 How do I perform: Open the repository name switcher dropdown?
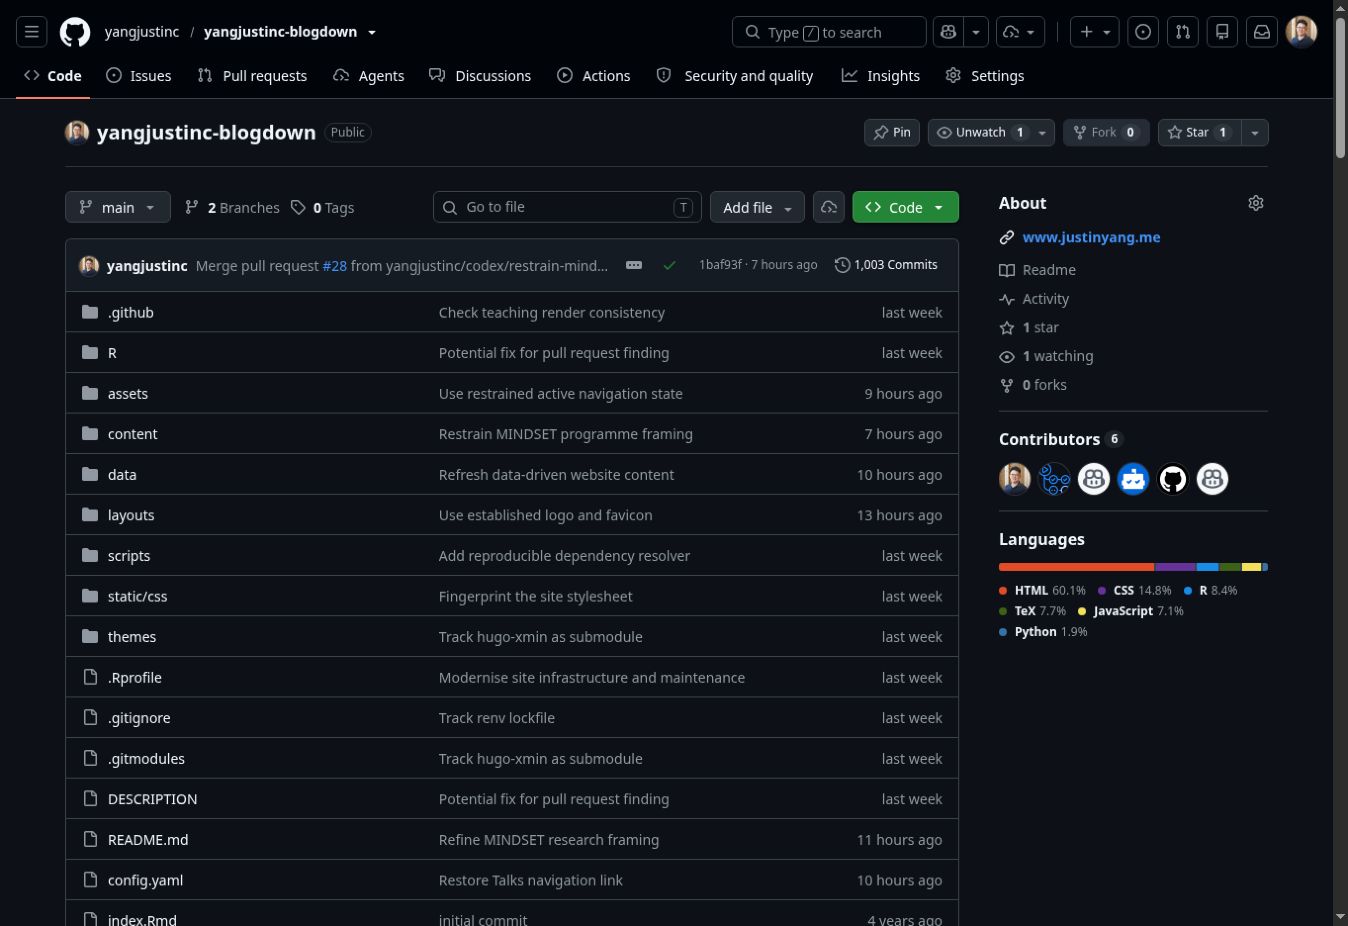point(372,32)
